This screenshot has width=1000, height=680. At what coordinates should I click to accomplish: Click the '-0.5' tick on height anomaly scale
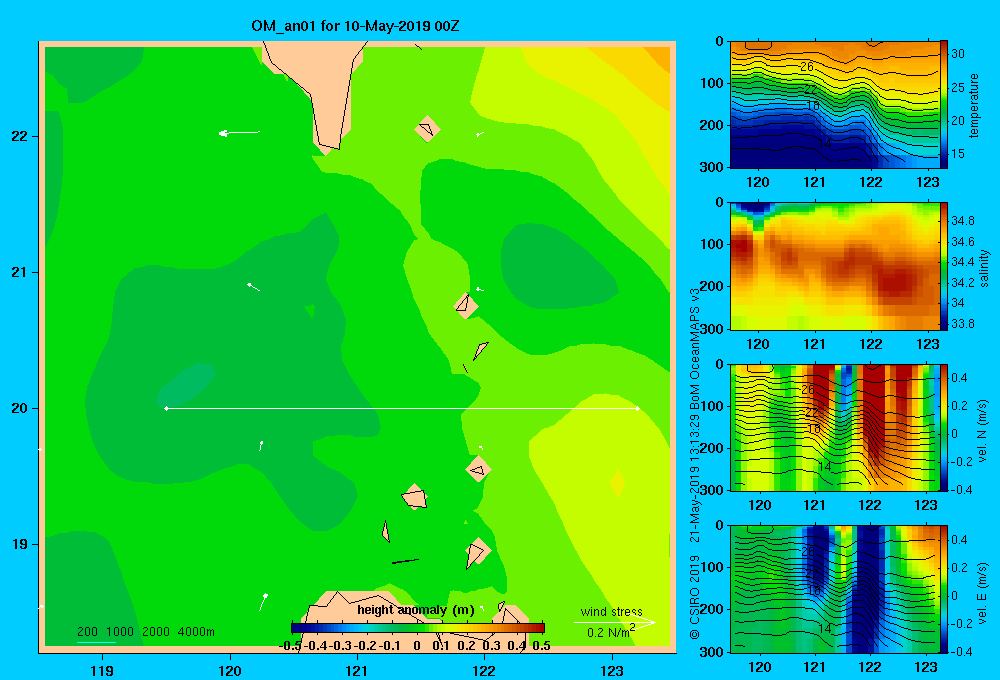[290, 646]
